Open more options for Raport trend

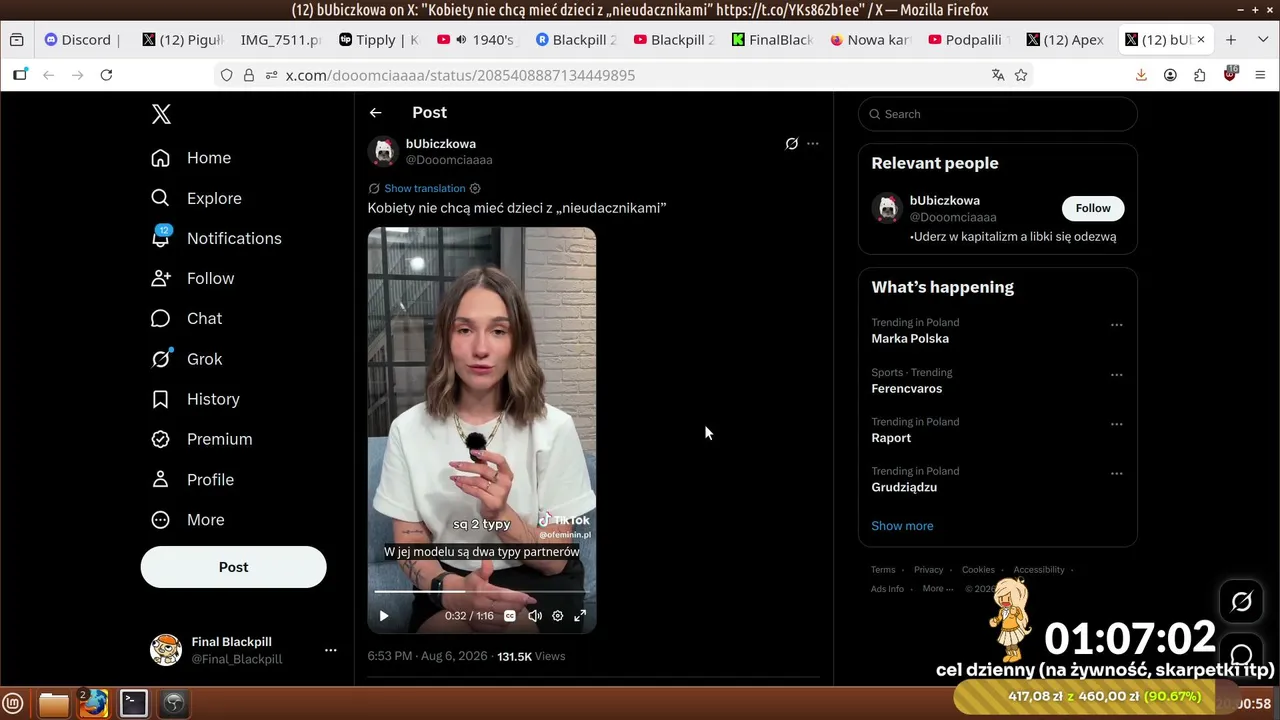click(1117, 424)
